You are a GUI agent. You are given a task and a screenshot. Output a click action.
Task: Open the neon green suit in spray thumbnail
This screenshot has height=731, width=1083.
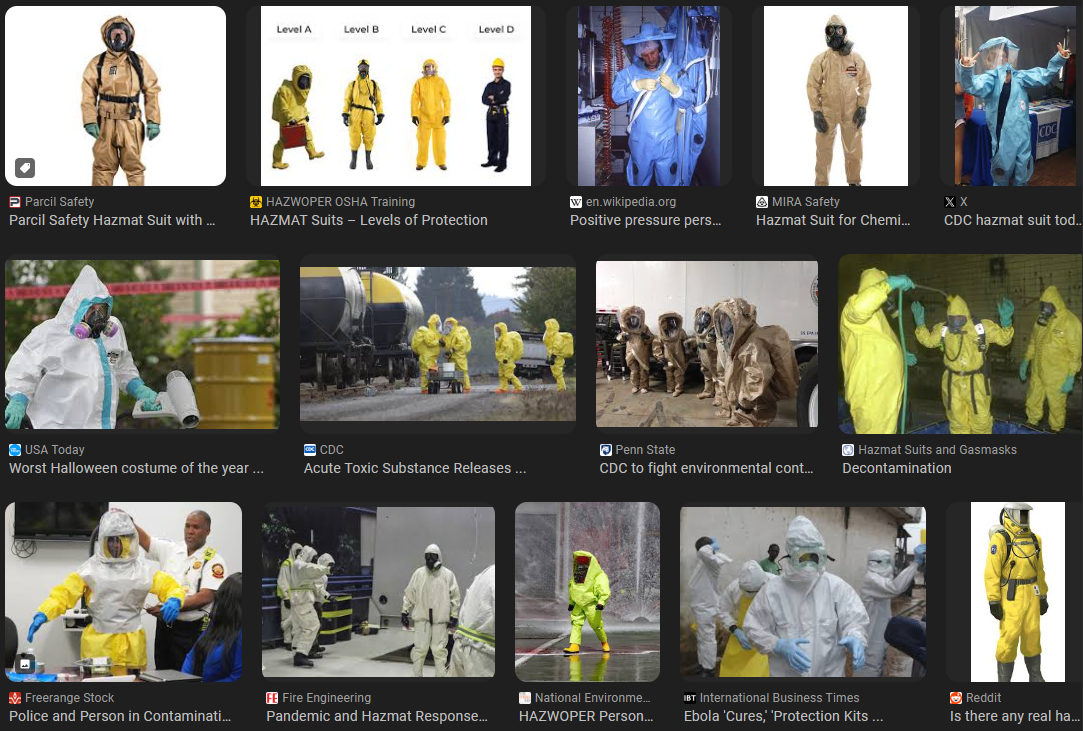point(588,592)
